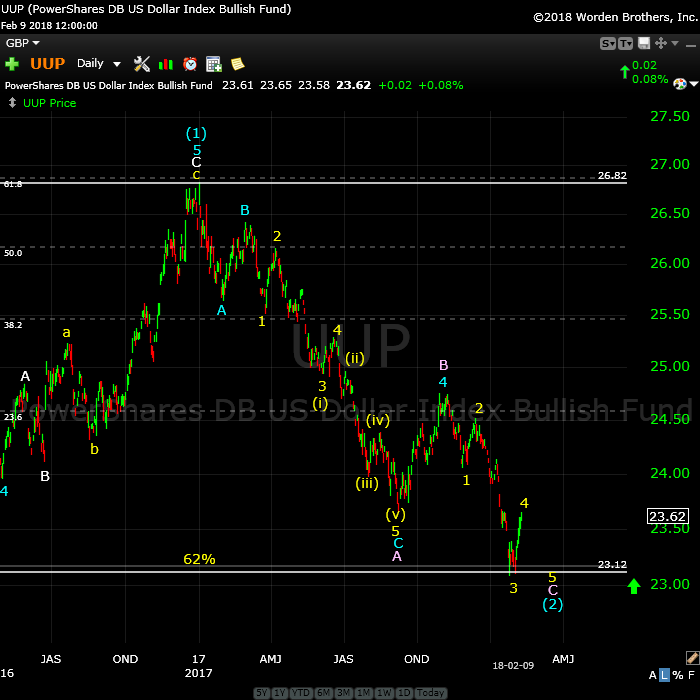Click the green up arrow near 23.00
This screenshot has height=700, width=700.
coord(634,586)
